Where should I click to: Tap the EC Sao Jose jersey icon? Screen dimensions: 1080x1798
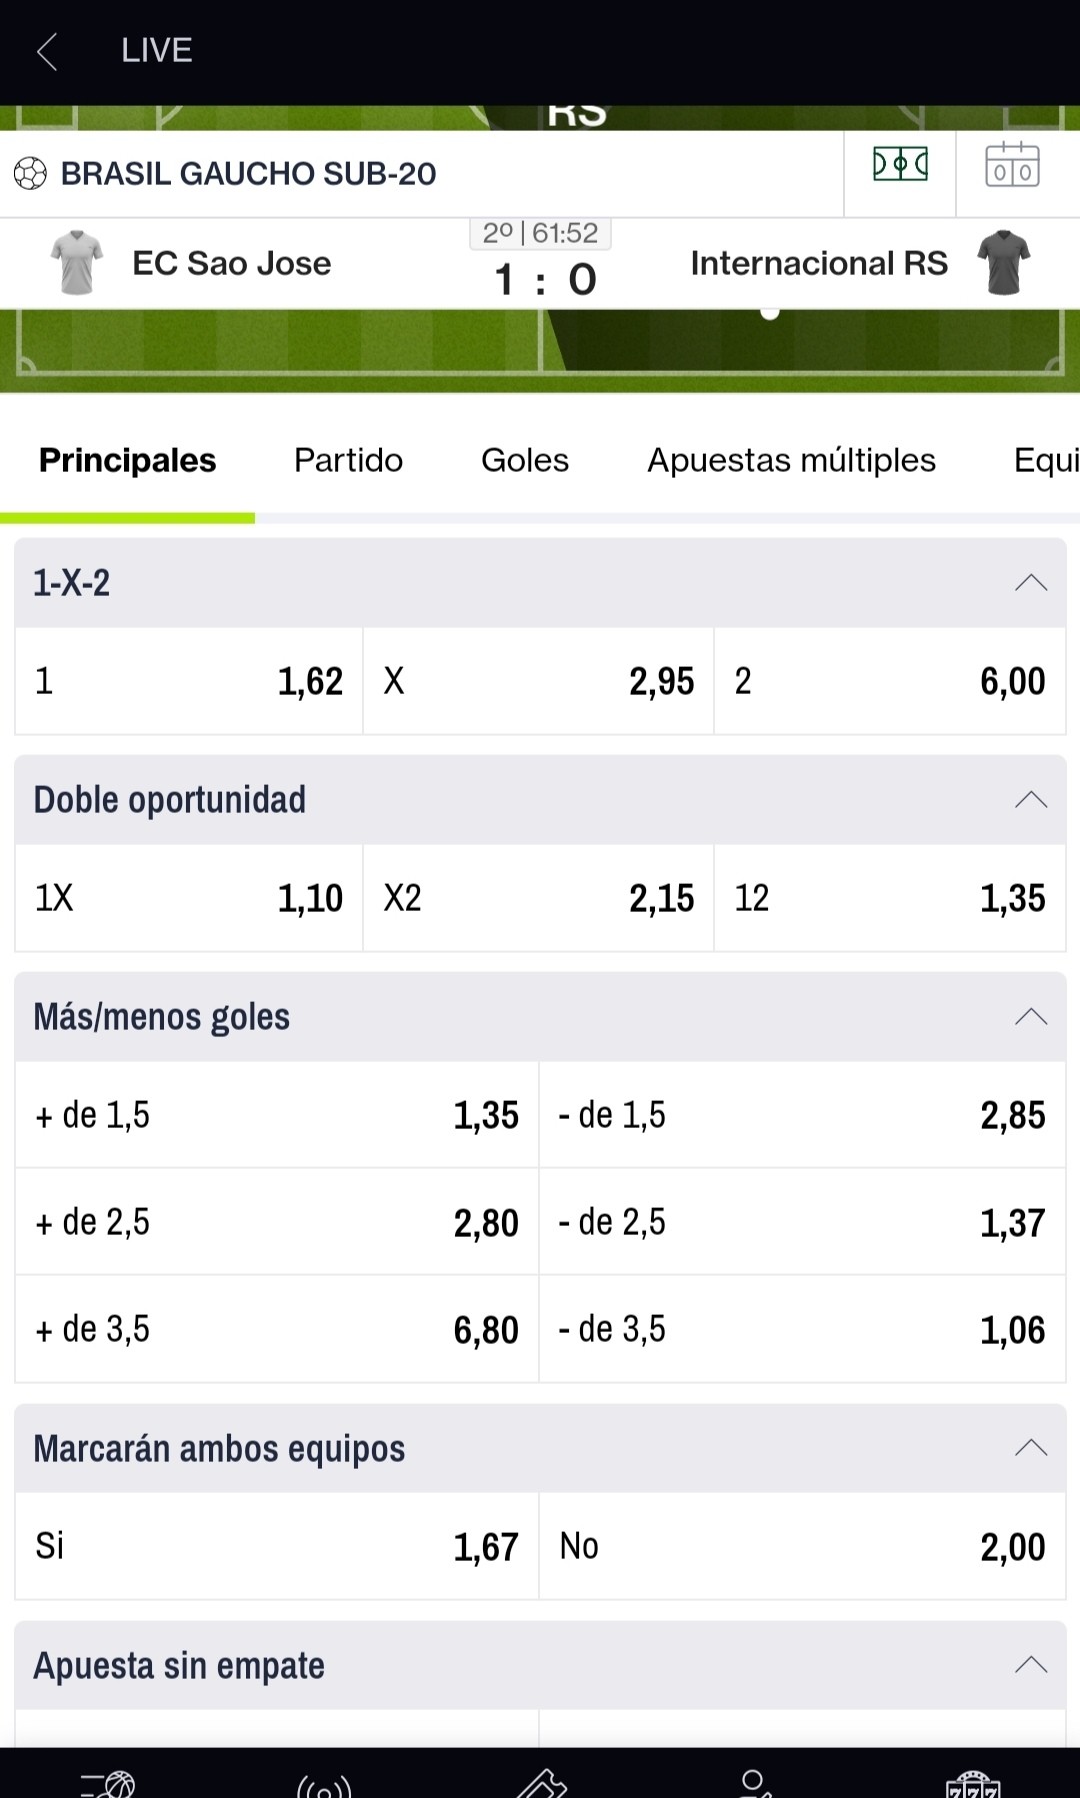point(77,263)
